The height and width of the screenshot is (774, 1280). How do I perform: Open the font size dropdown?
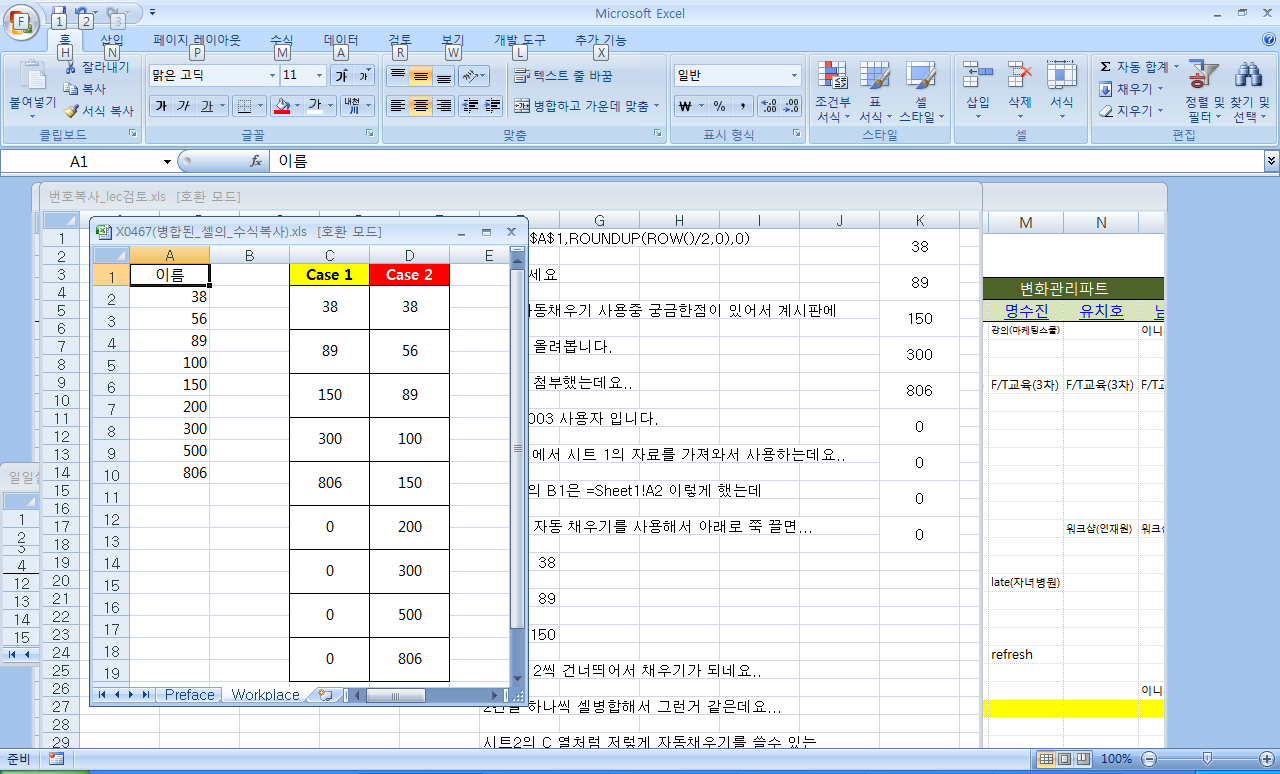(x=319, y=76)
